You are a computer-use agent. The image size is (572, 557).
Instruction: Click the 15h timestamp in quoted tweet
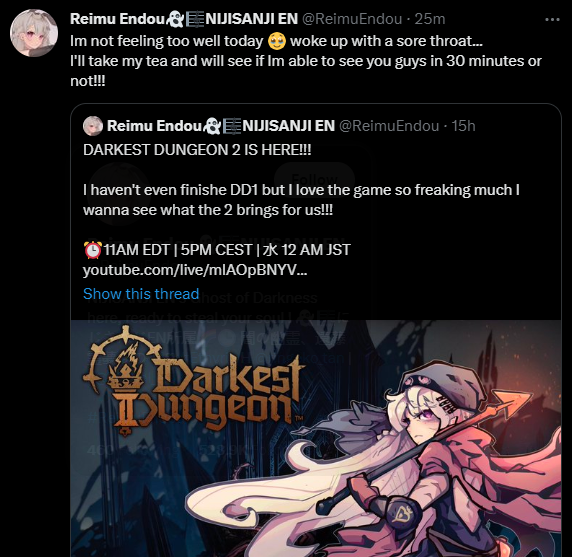463,126
